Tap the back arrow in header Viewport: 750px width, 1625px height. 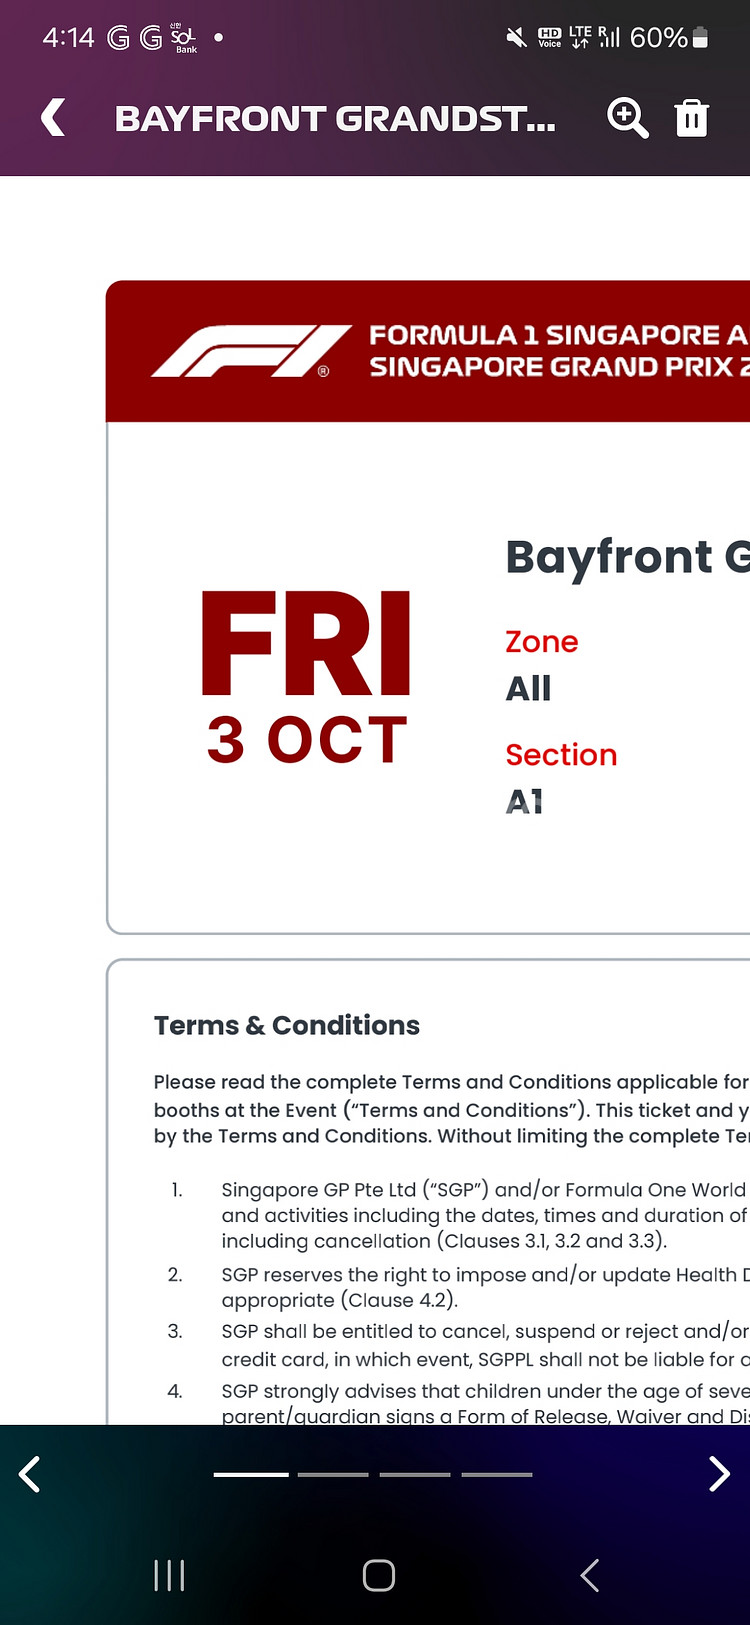click(53, 118)
